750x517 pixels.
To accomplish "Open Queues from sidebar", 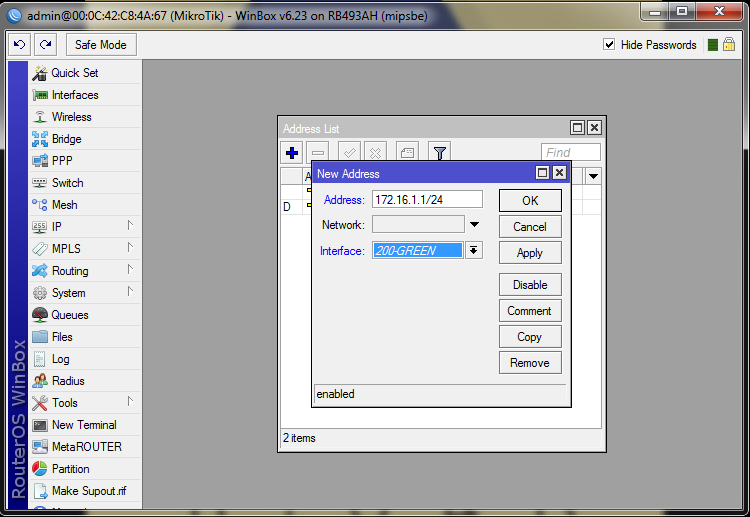I will [86, 315].
